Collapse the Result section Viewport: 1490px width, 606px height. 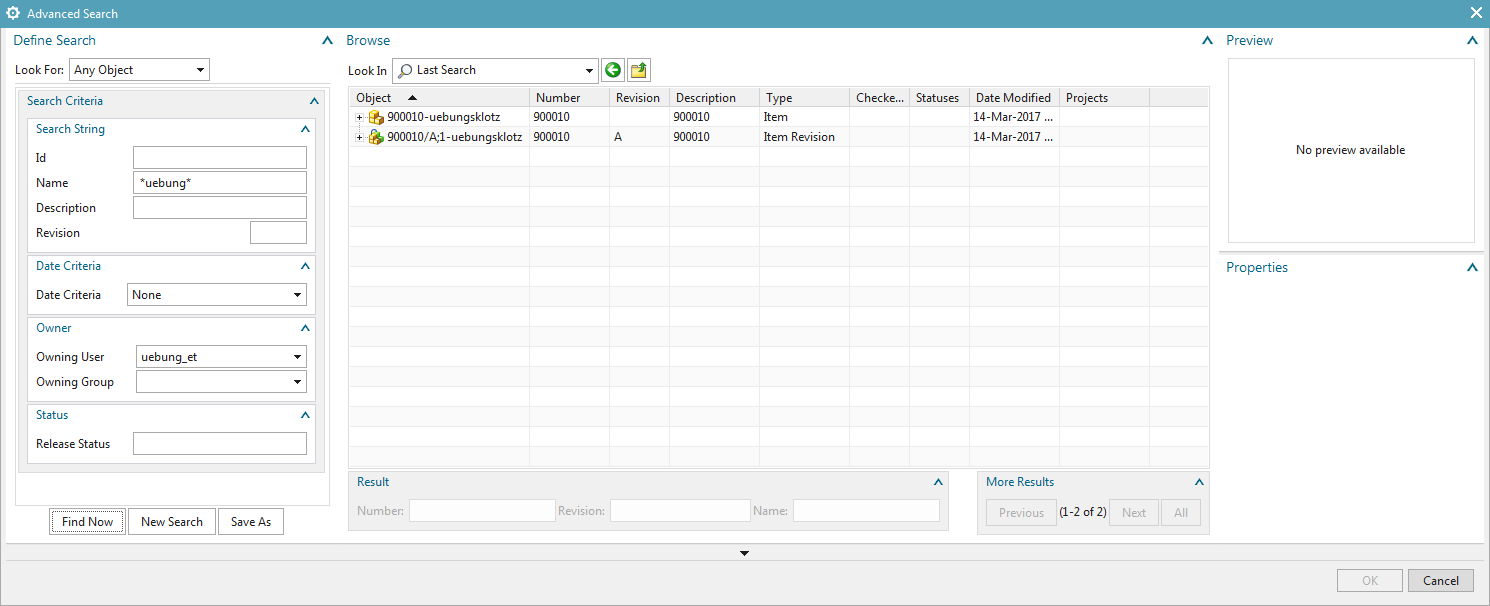pyautogui.click(x=938, y=482)
